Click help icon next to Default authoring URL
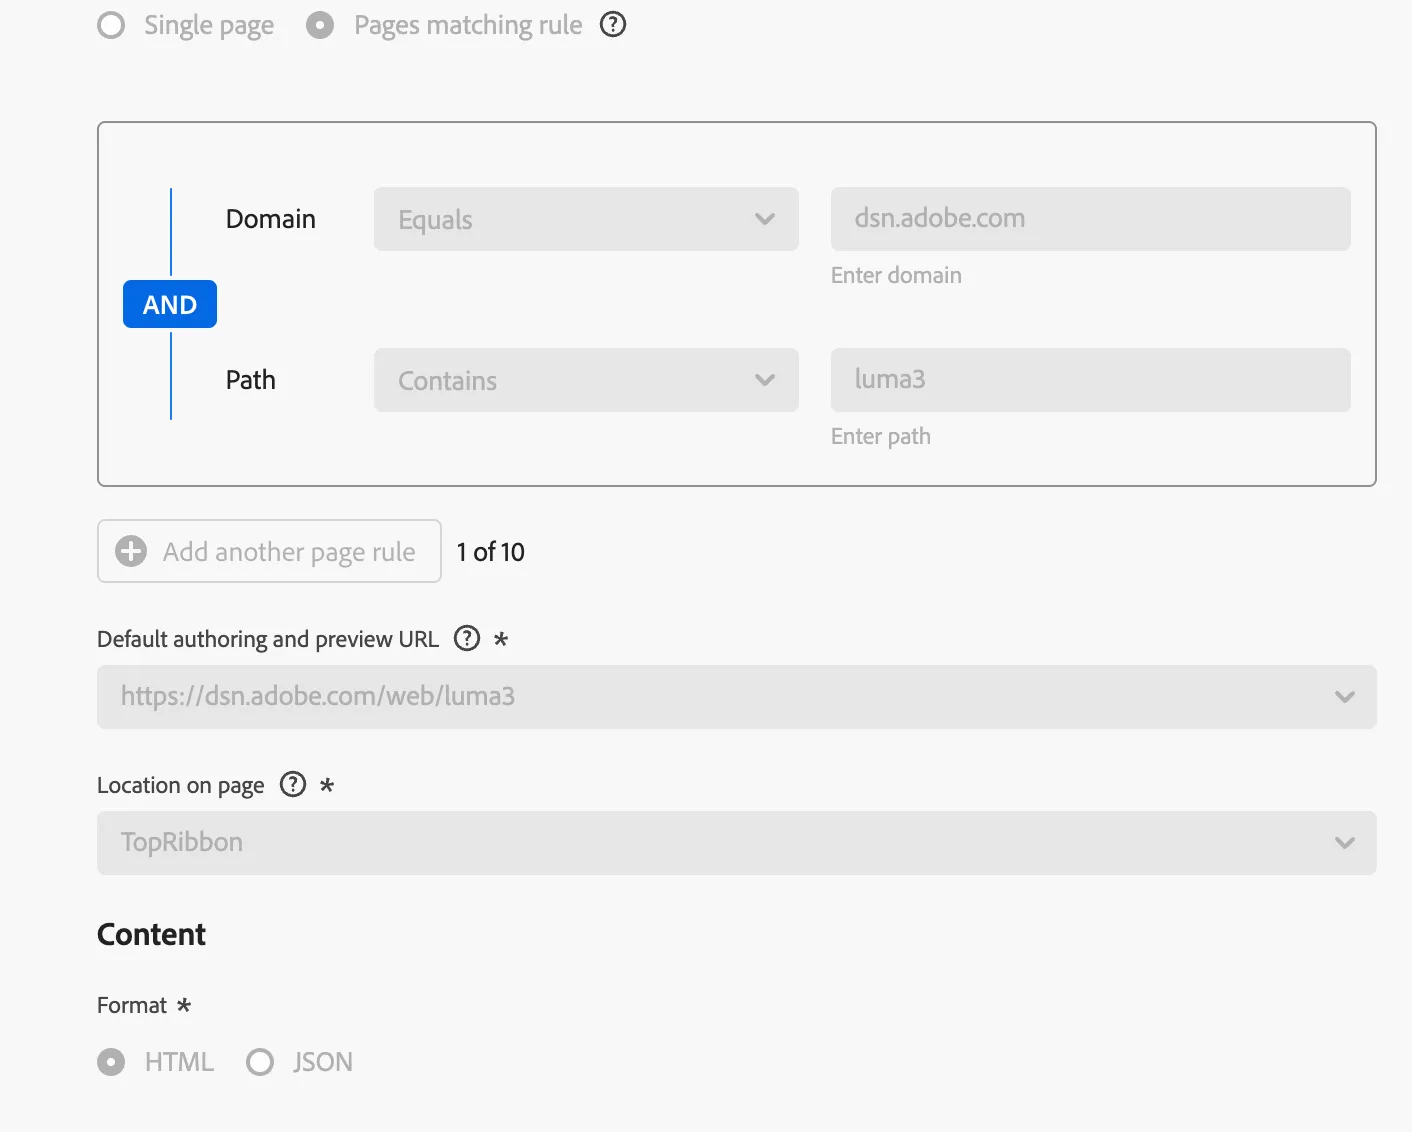This screenshot has height=1132, width=1412. (467, 638)
